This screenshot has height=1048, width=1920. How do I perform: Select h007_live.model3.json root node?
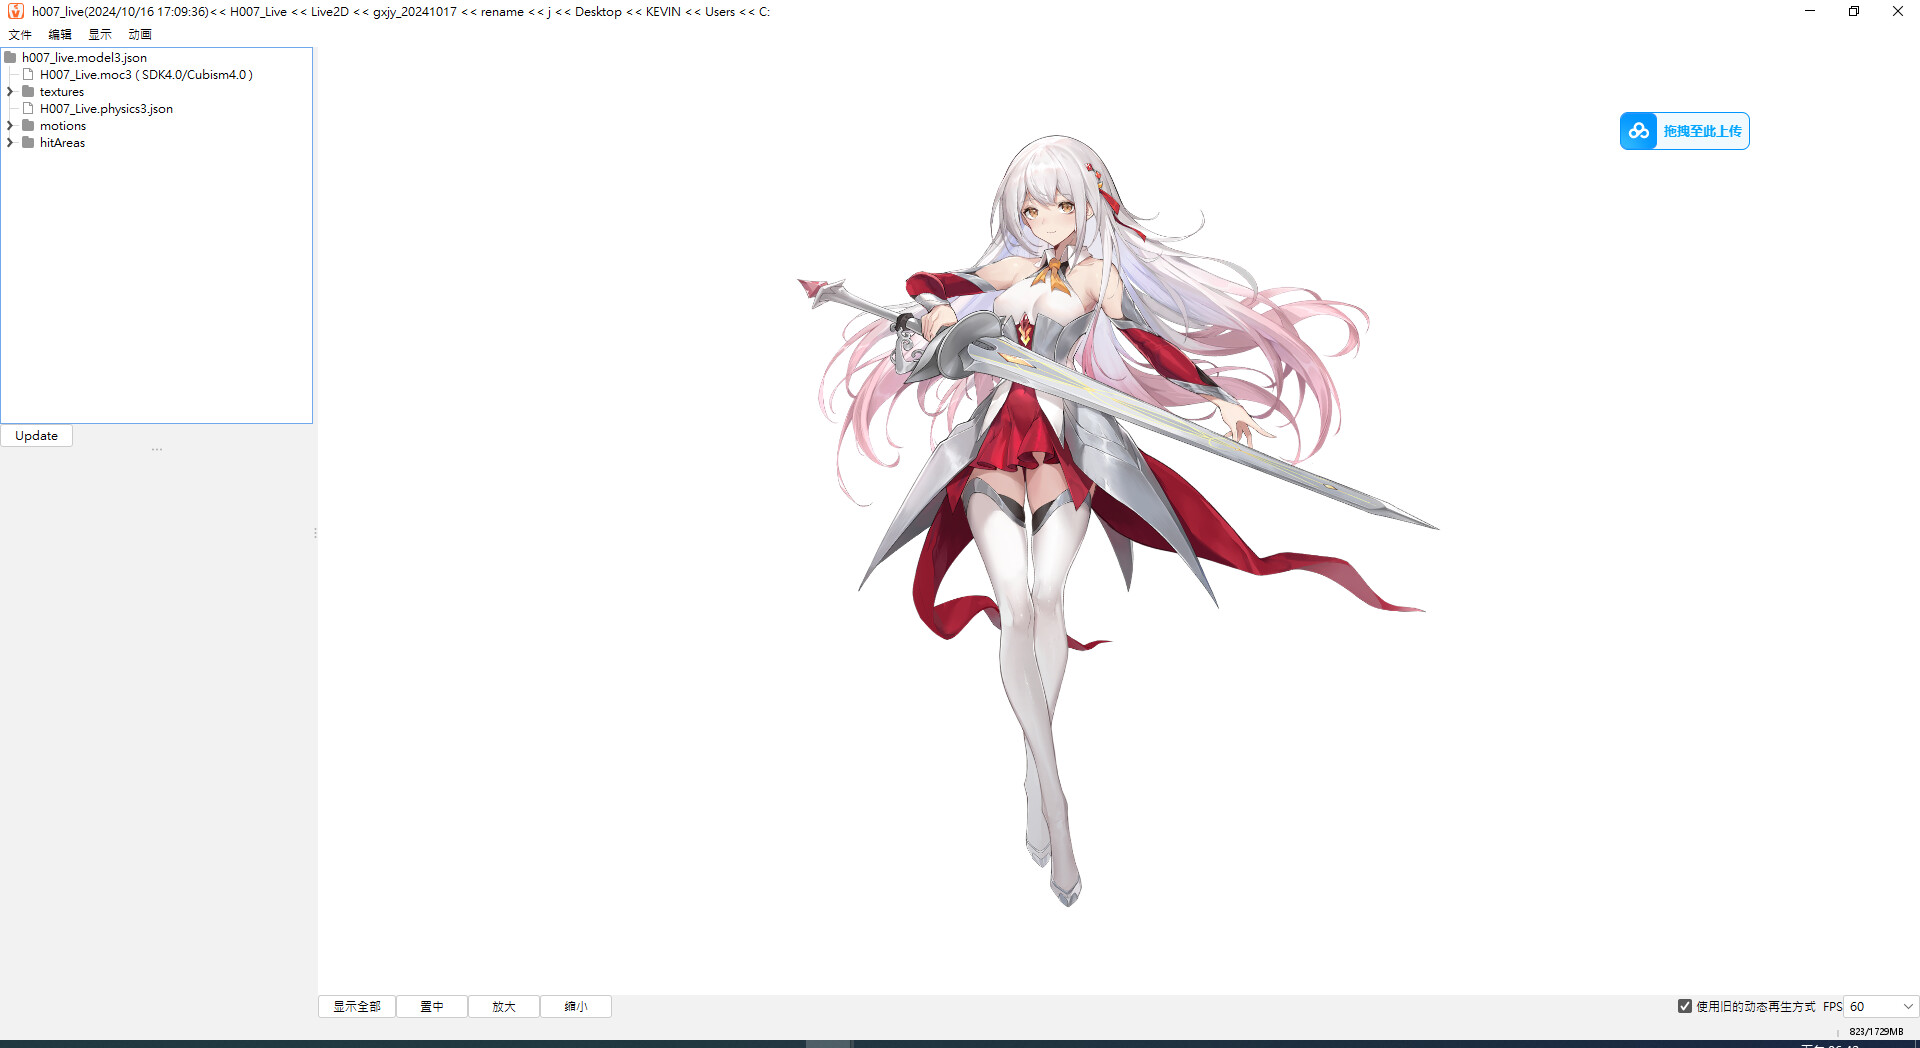point(84,58)
